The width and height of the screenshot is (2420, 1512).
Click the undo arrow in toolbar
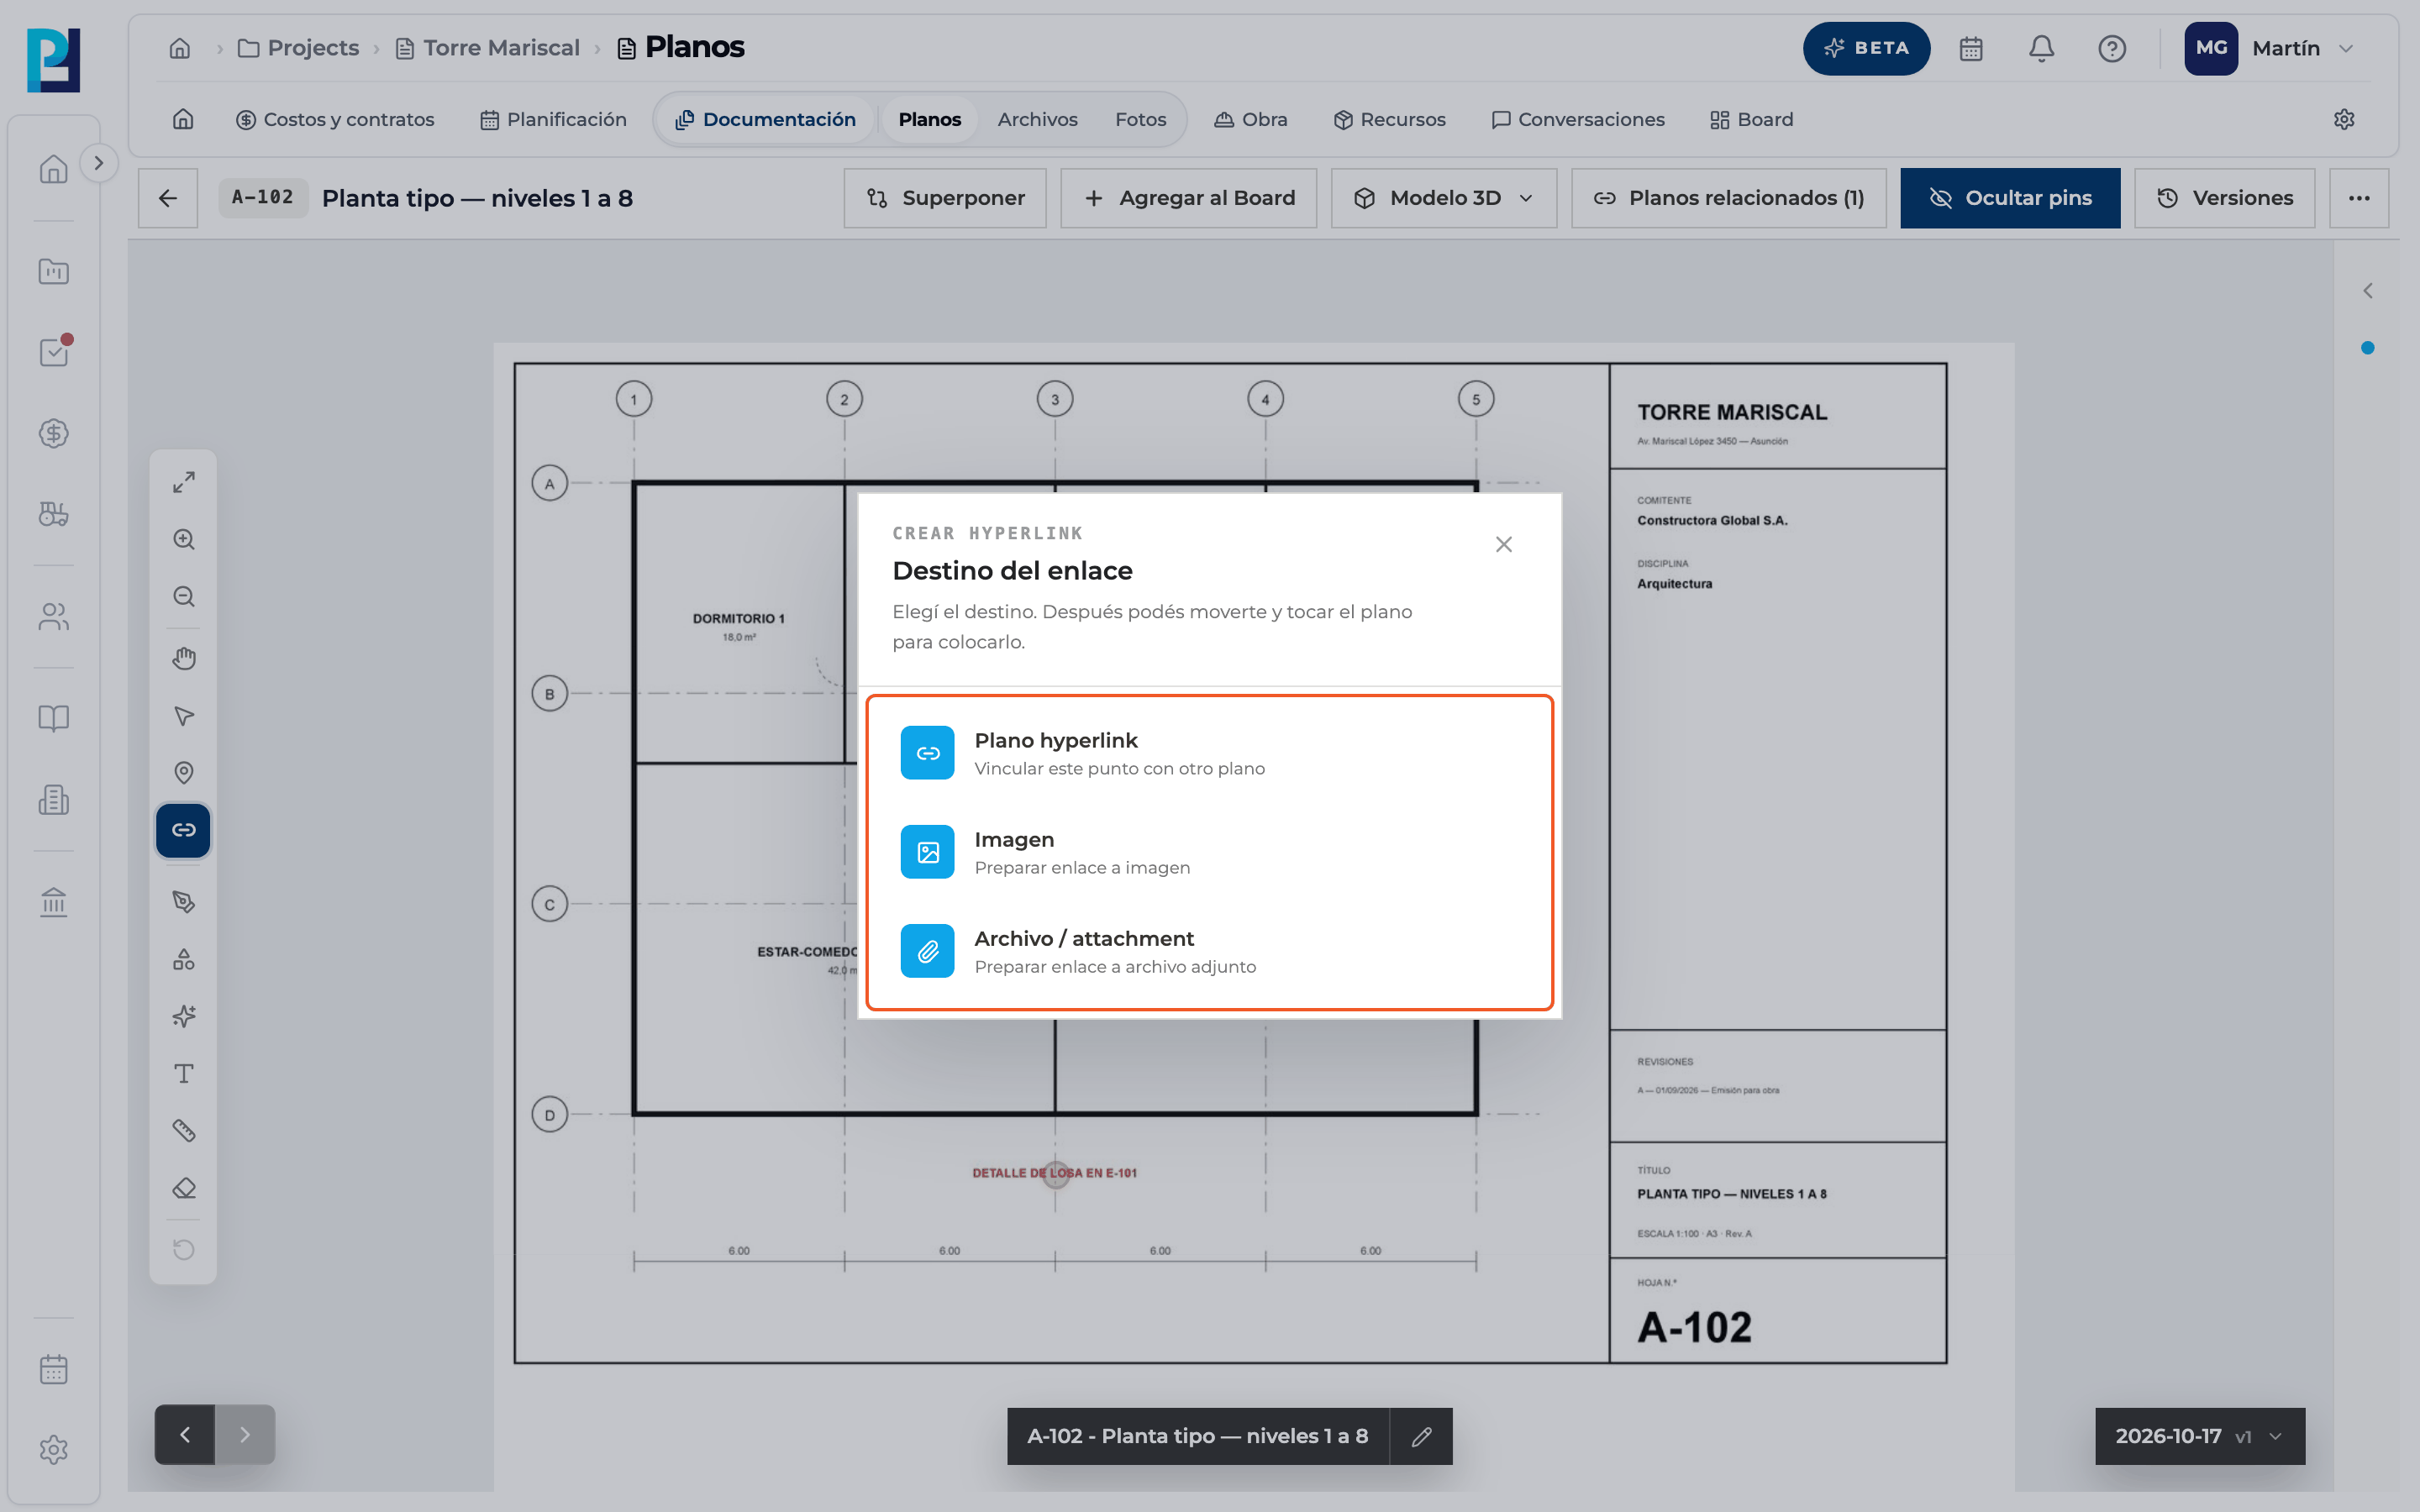pyautogui.click(x=183, y=1250)
